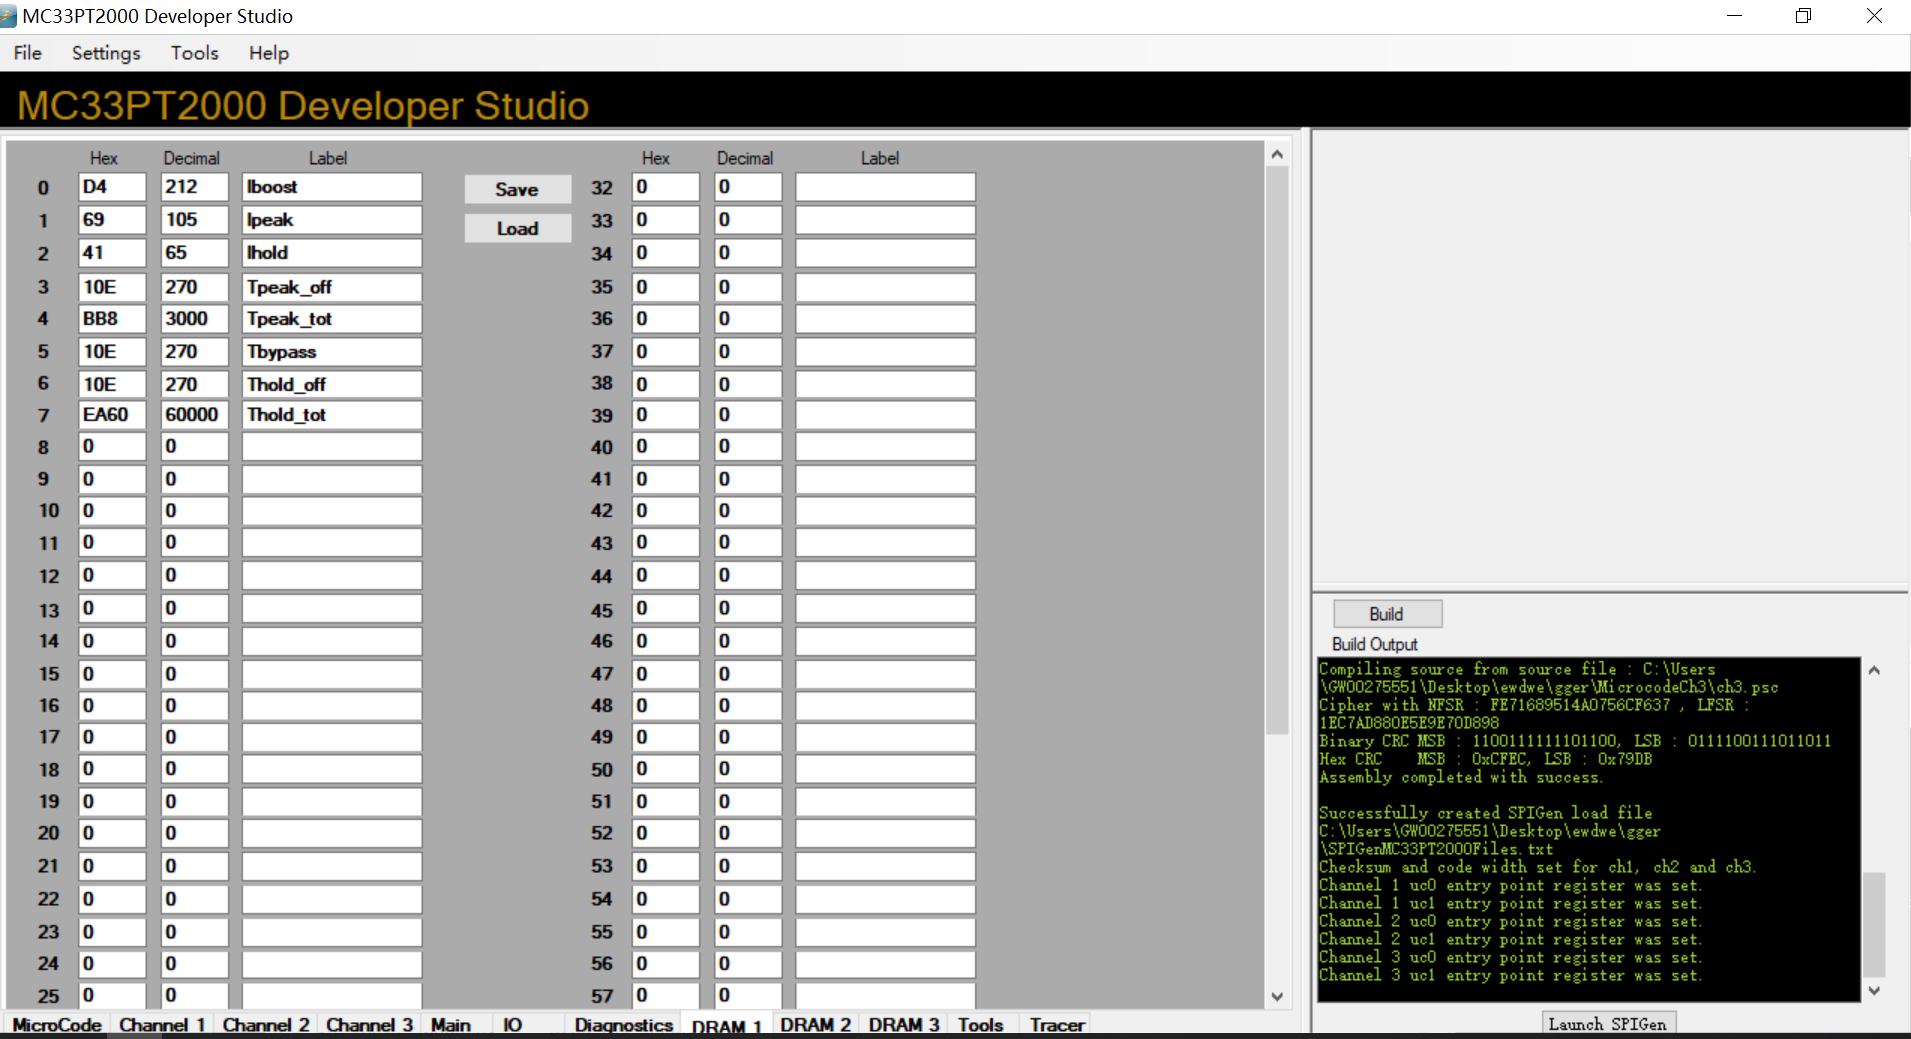Click the Hex field of row 16
This screenshot has height=1039, width=1911.
tap(112, 706)
